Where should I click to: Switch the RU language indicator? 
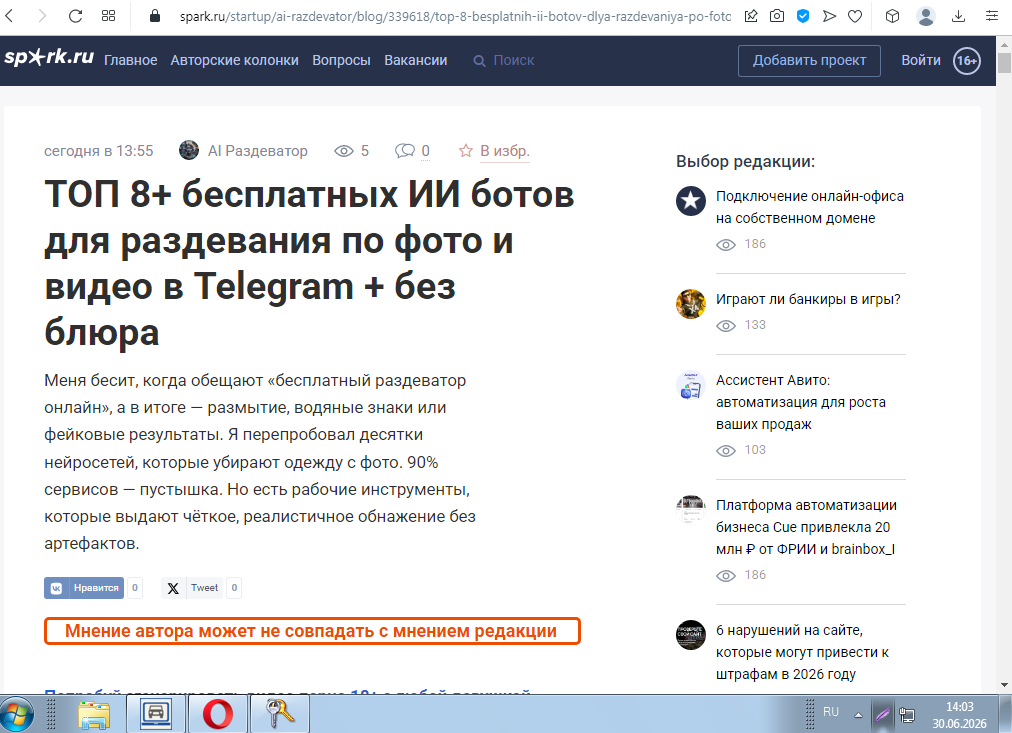831,712
